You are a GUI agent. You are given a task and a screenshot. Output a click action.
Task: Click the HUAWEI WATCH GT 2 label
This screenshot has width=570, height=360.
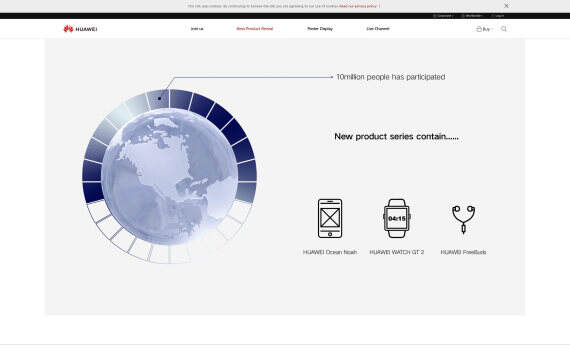397,252
